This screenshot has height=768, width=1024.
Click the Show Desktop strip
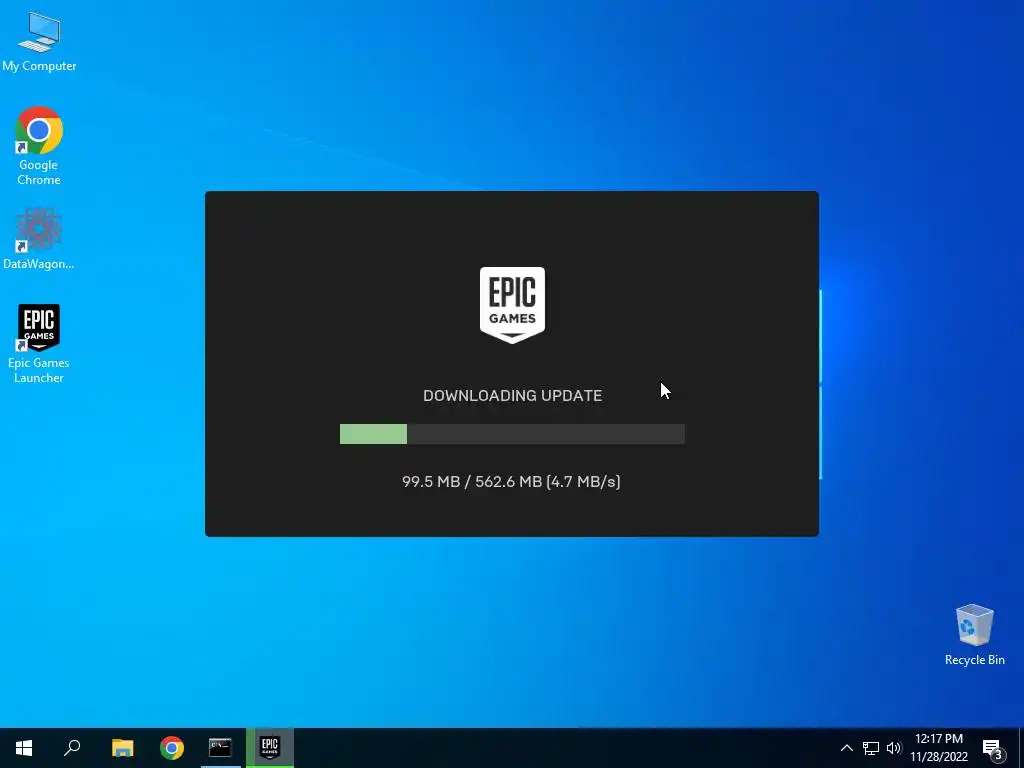tap(1021, 748)
